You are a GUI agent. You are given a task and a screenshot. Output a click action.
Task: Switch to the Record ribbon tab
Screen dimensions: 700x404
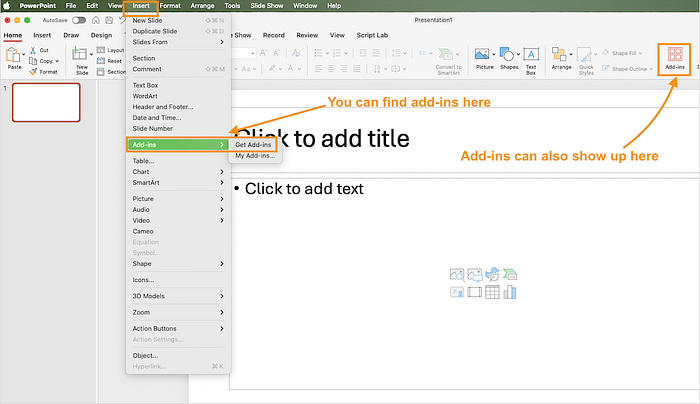[x=274, y=35]
